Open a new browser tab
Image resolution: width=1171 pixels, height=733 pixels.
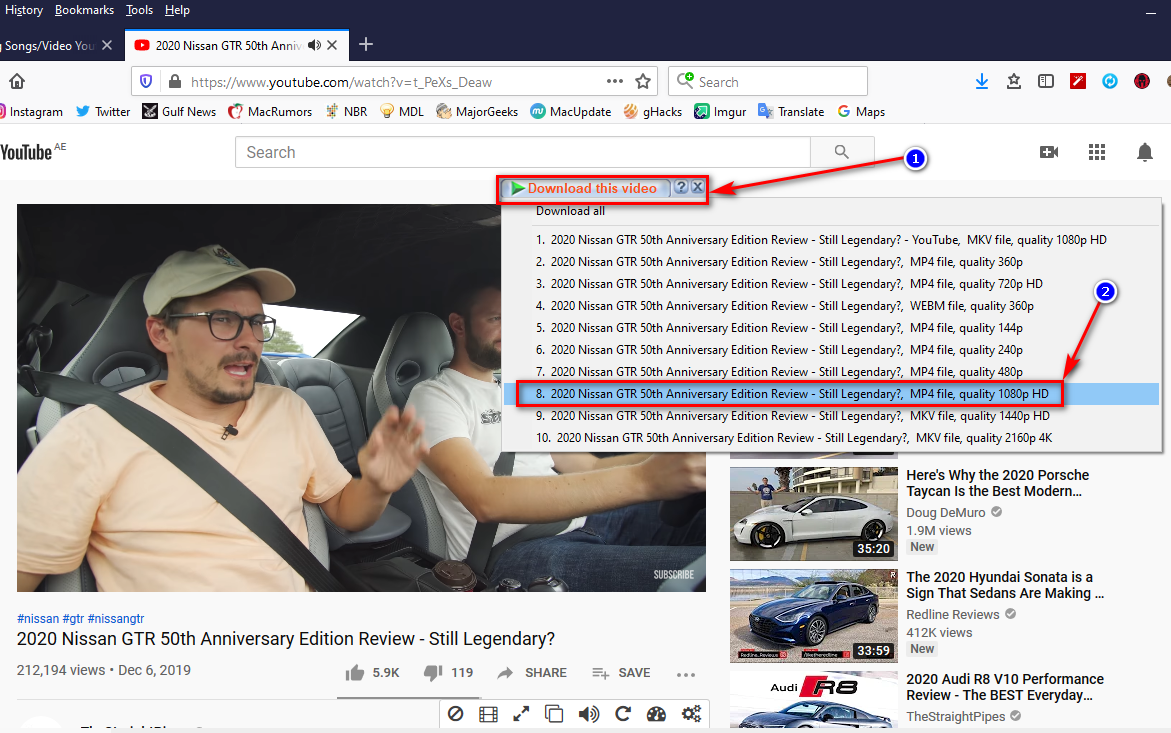(x=366, y=45)
